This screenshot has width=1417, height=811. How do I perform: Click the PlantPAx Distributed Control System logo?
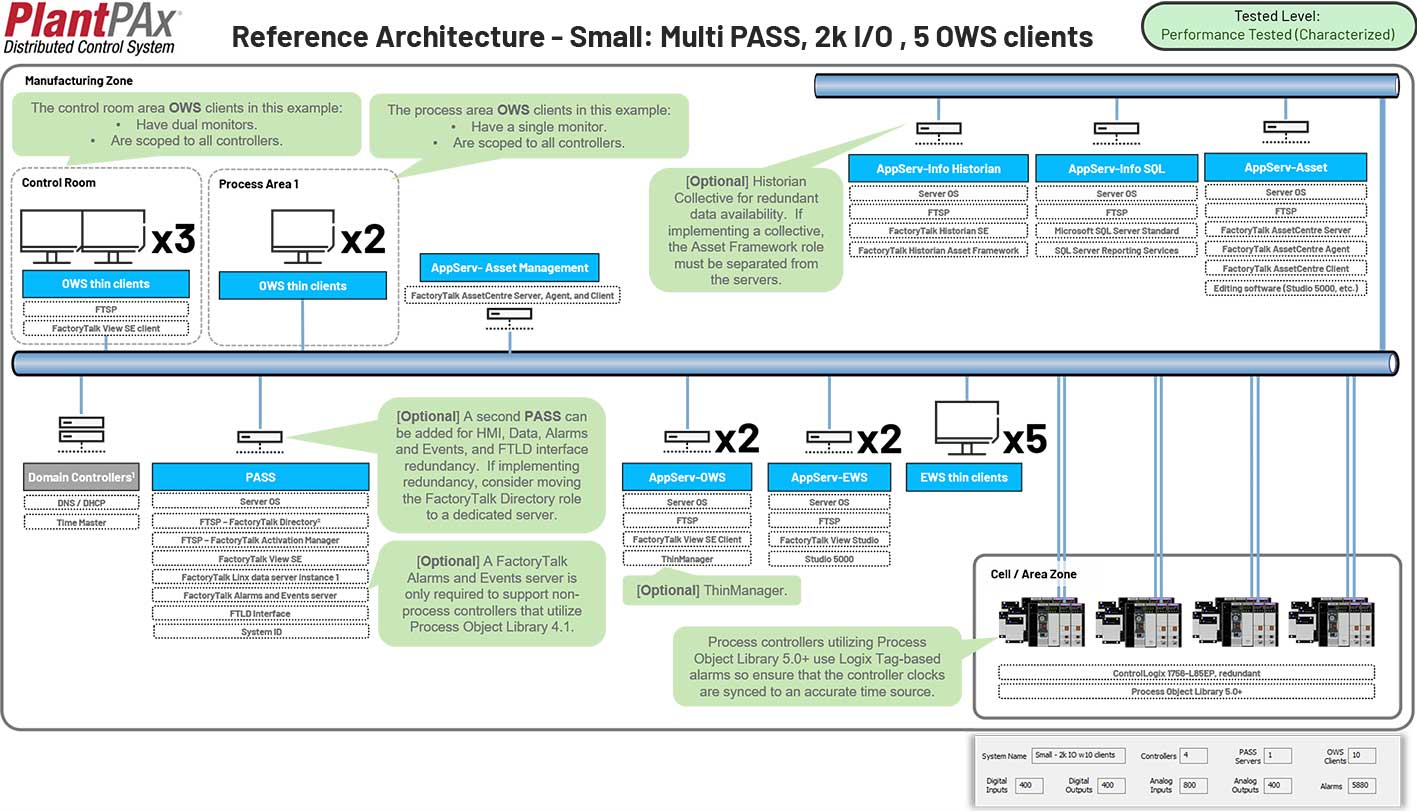pos(92,30)
